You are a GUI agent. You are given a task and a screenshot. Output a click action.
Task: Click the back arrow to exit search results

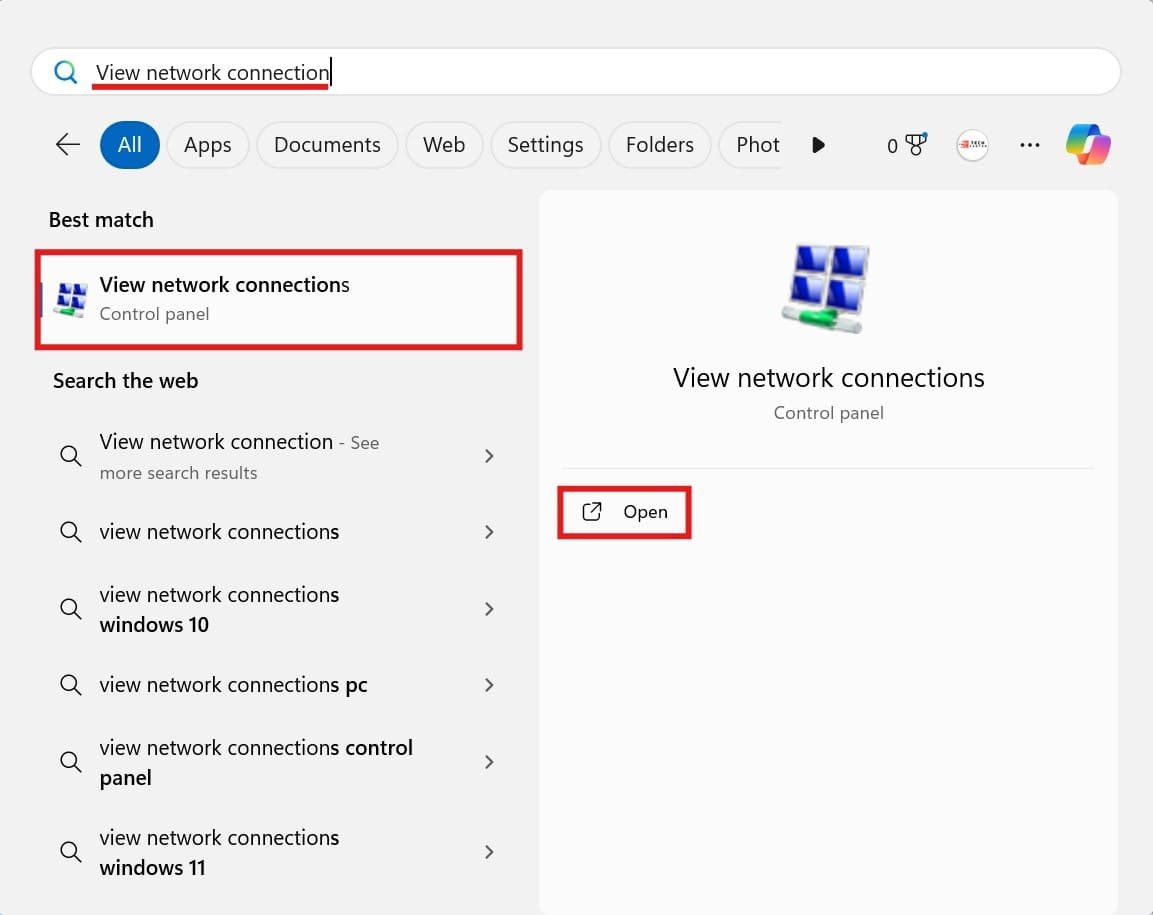[x=67, y=144]
